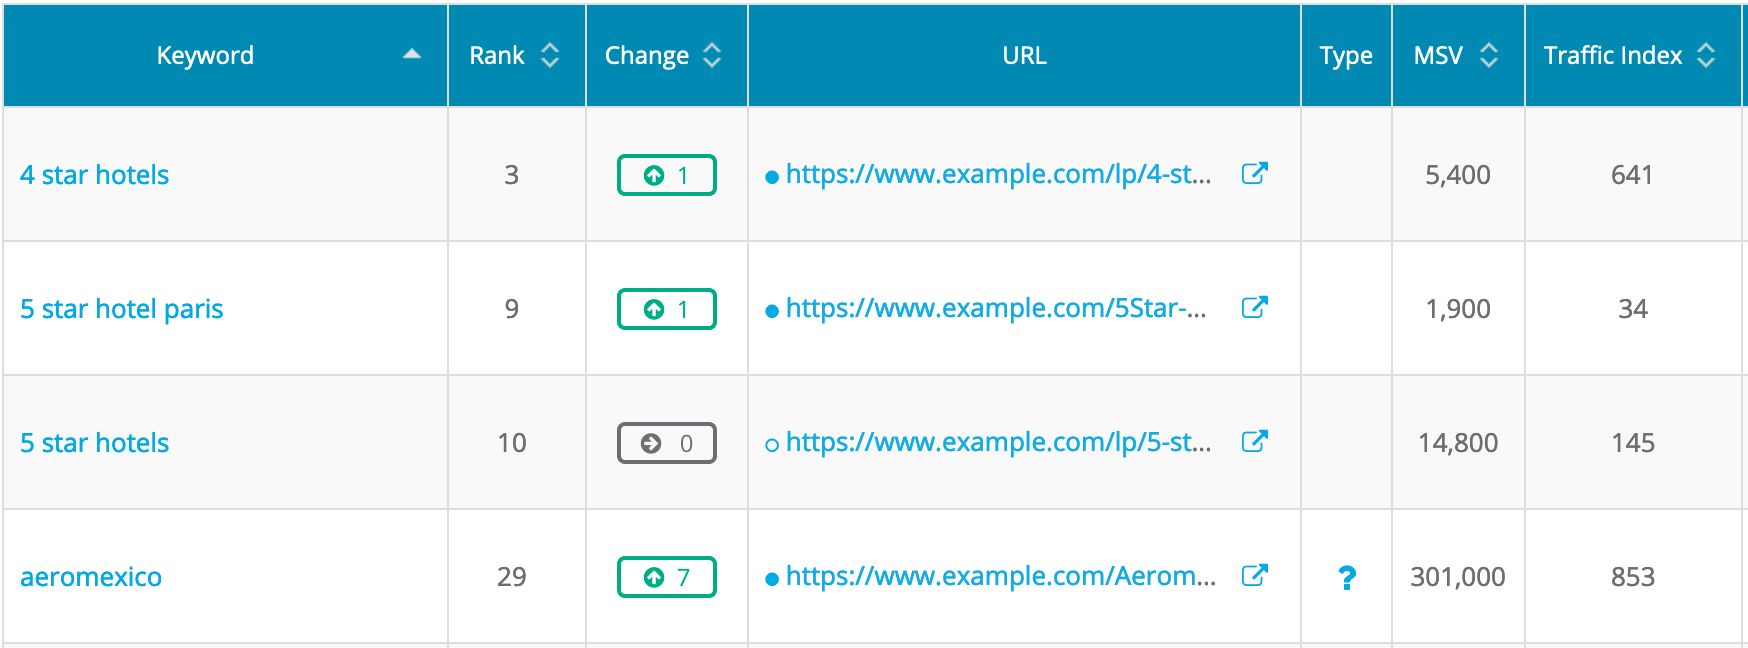Select the Type column header
Screen dimensions: 1748x648
(x=1345, y=55)
